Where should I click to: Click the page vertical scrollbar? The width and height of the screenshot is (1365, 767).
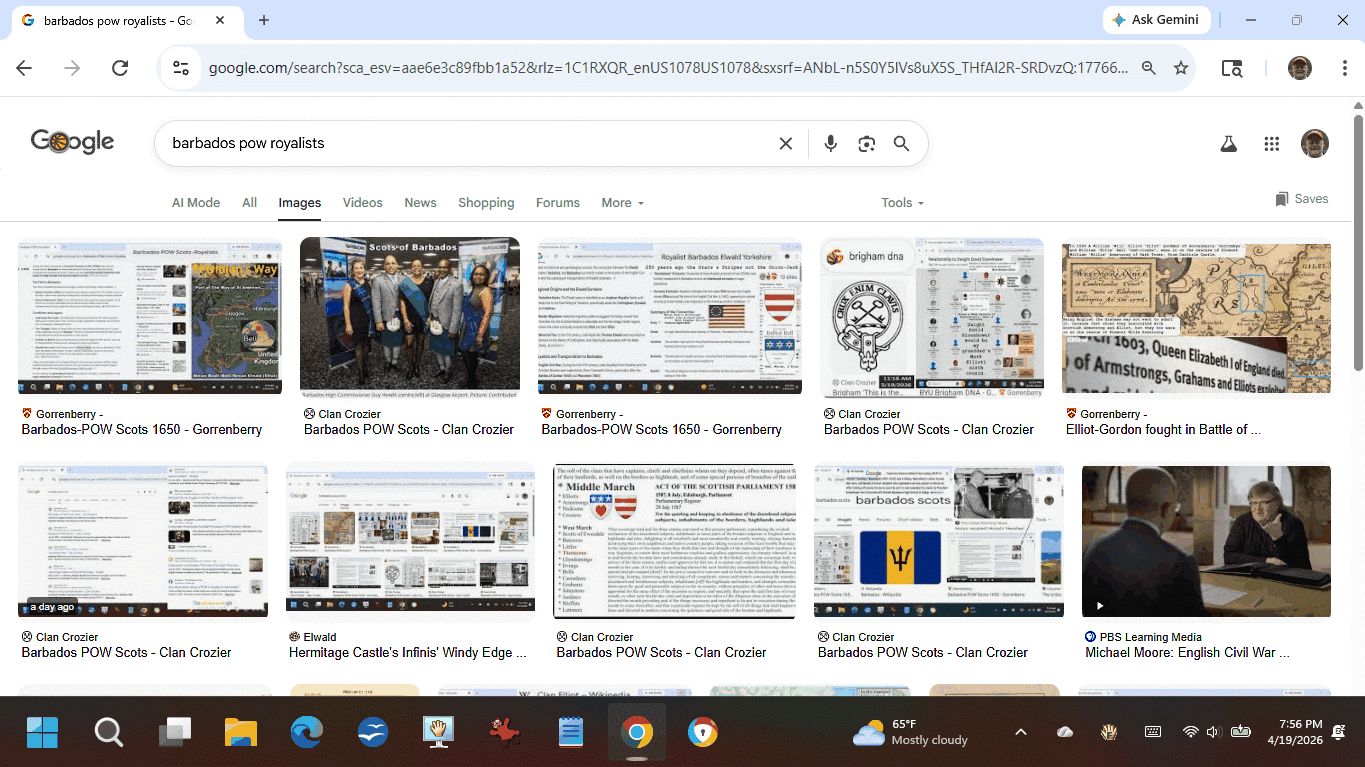[1356, 240]
